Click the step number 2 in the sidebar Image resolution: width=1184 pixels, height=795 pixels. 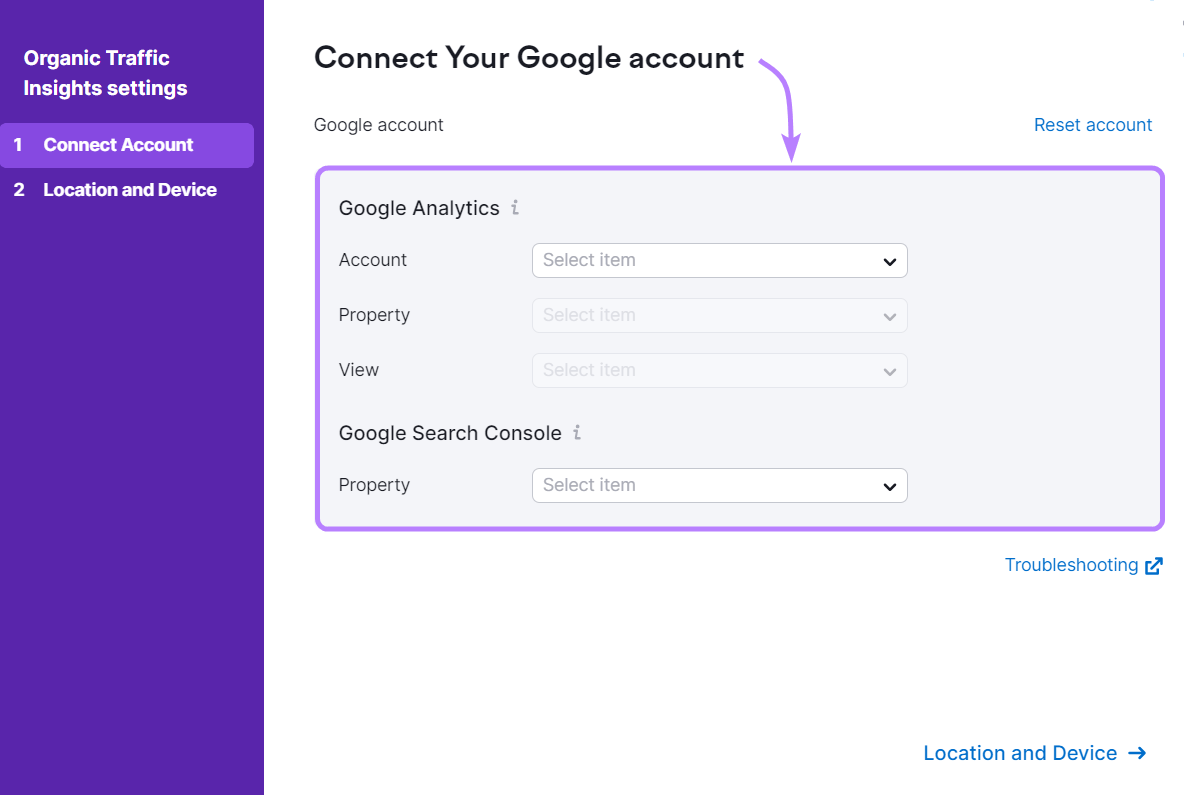coord(17,189)
